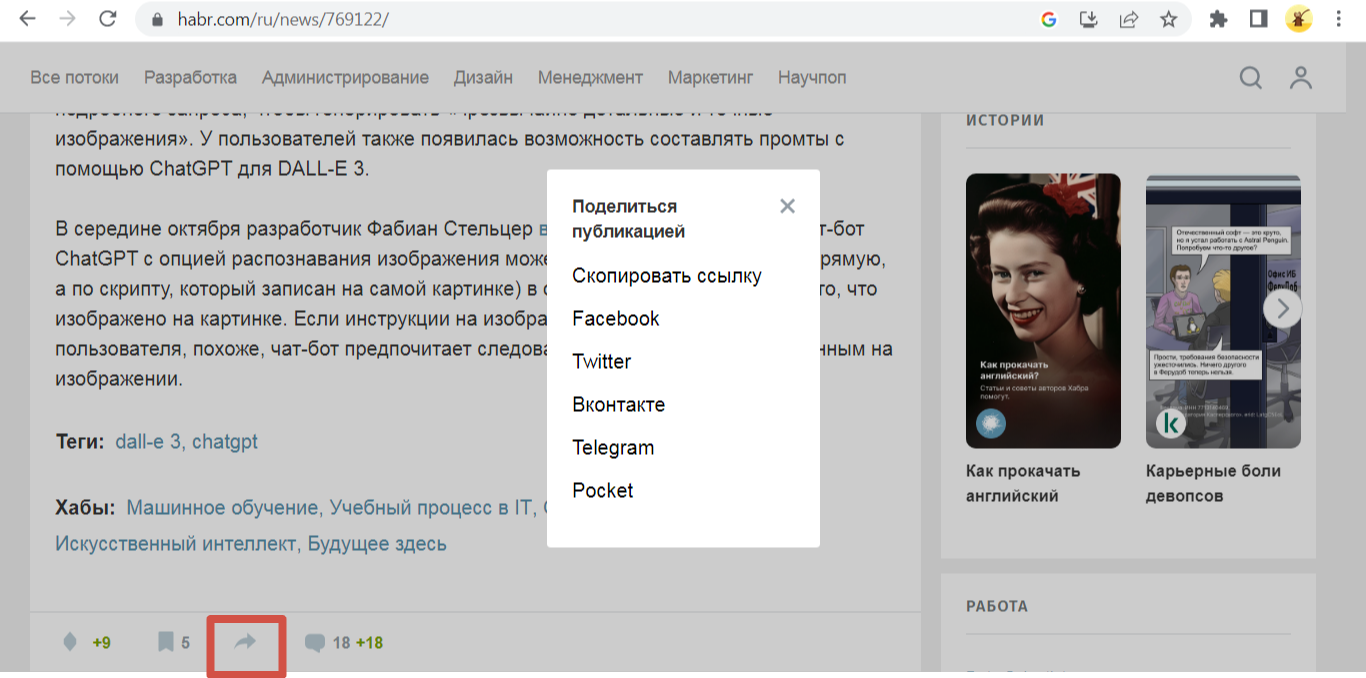This screenshot has height=678, width=1366.
Task: Click the Карьерные боли девопсов story title
Action: pos(1213,483)
